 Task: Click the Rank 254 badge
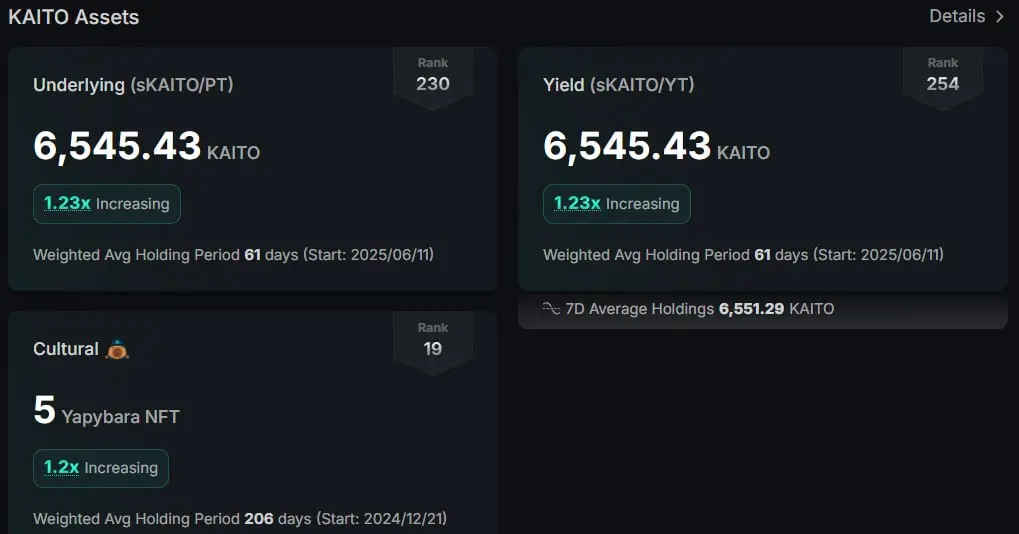[942, 77]
